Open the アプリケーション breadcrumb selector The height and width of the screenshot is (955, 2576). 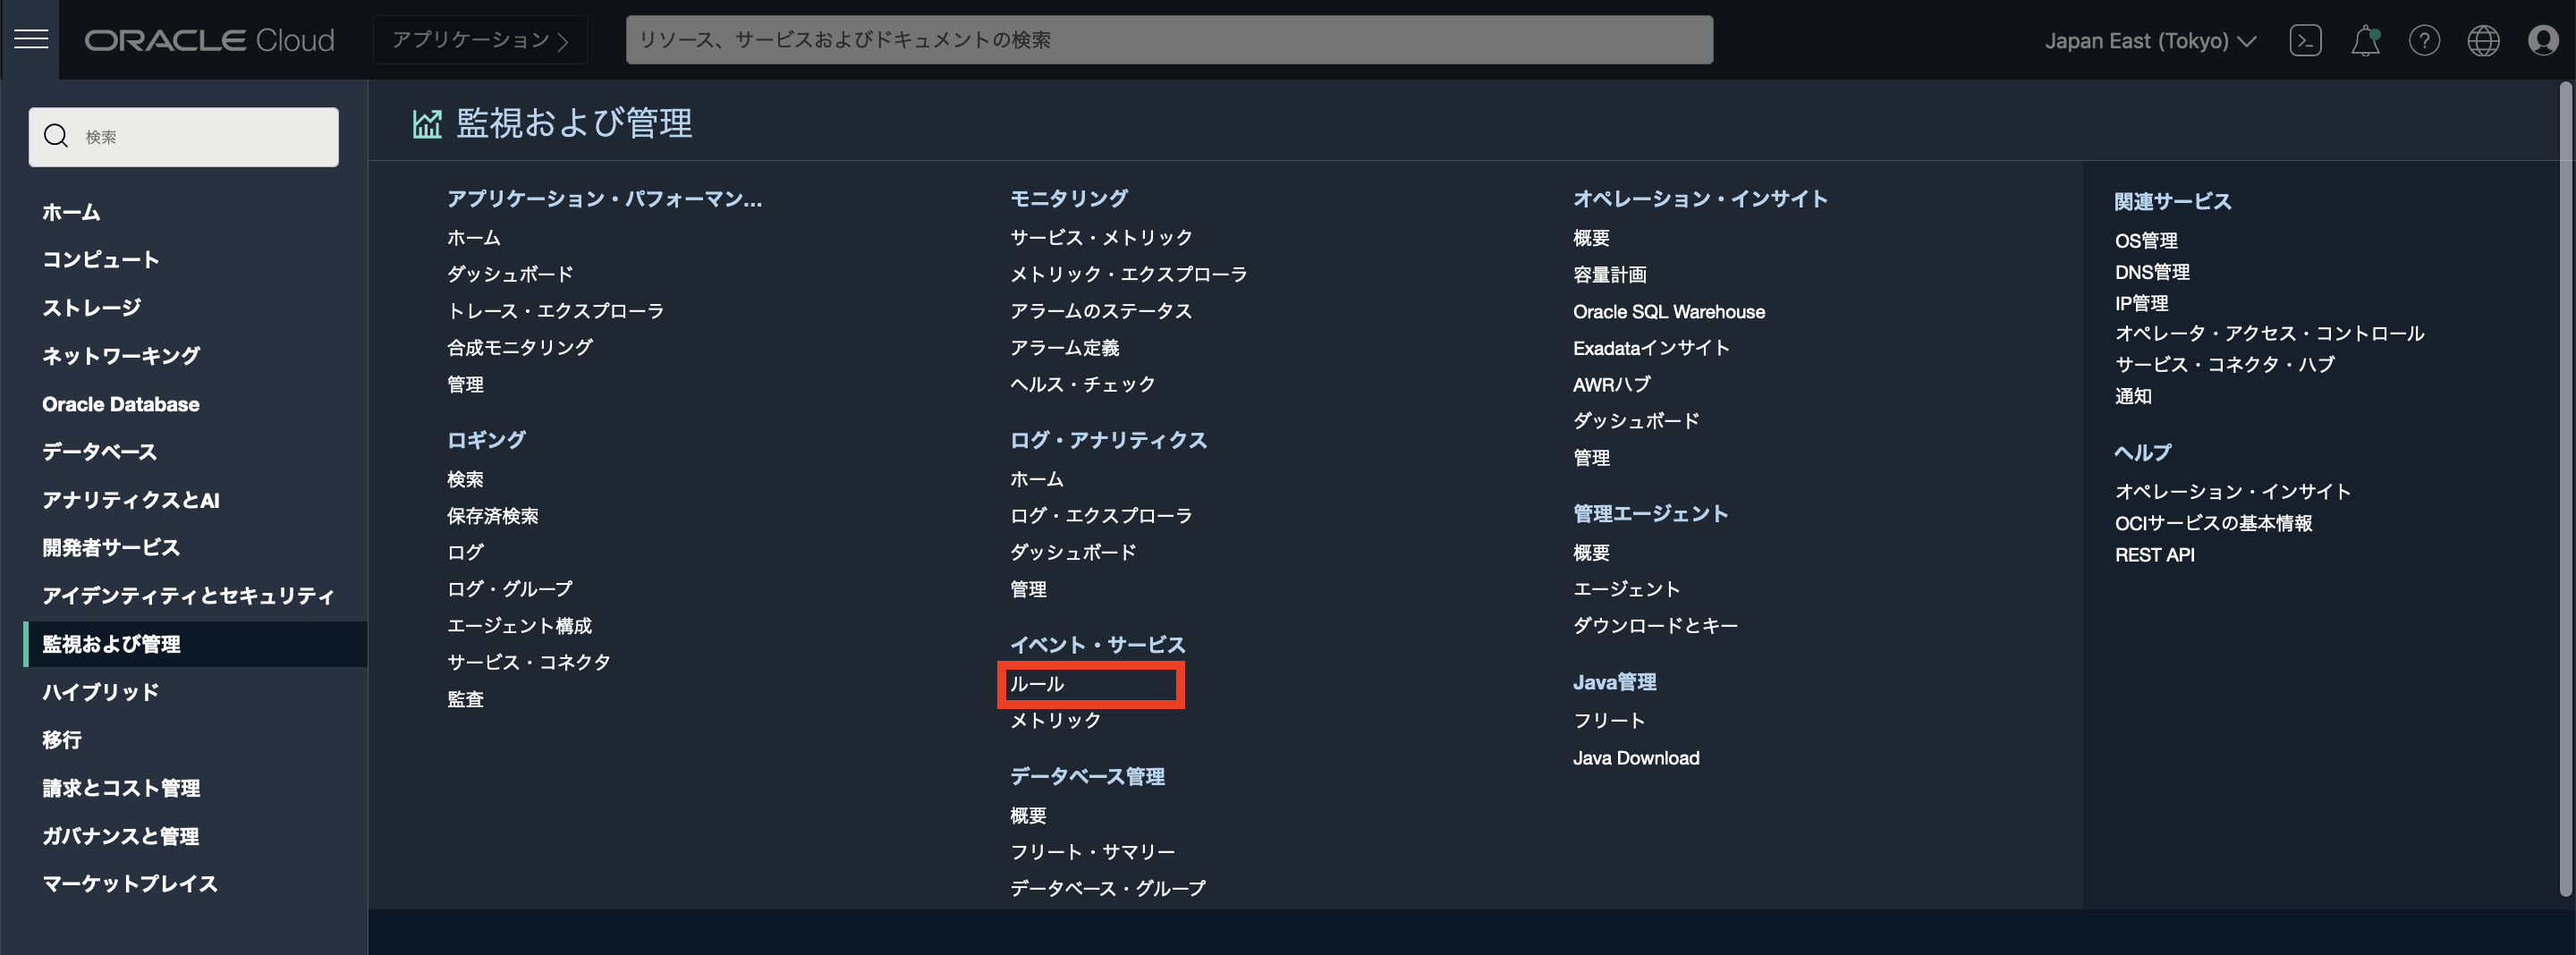tap(479, 40)
